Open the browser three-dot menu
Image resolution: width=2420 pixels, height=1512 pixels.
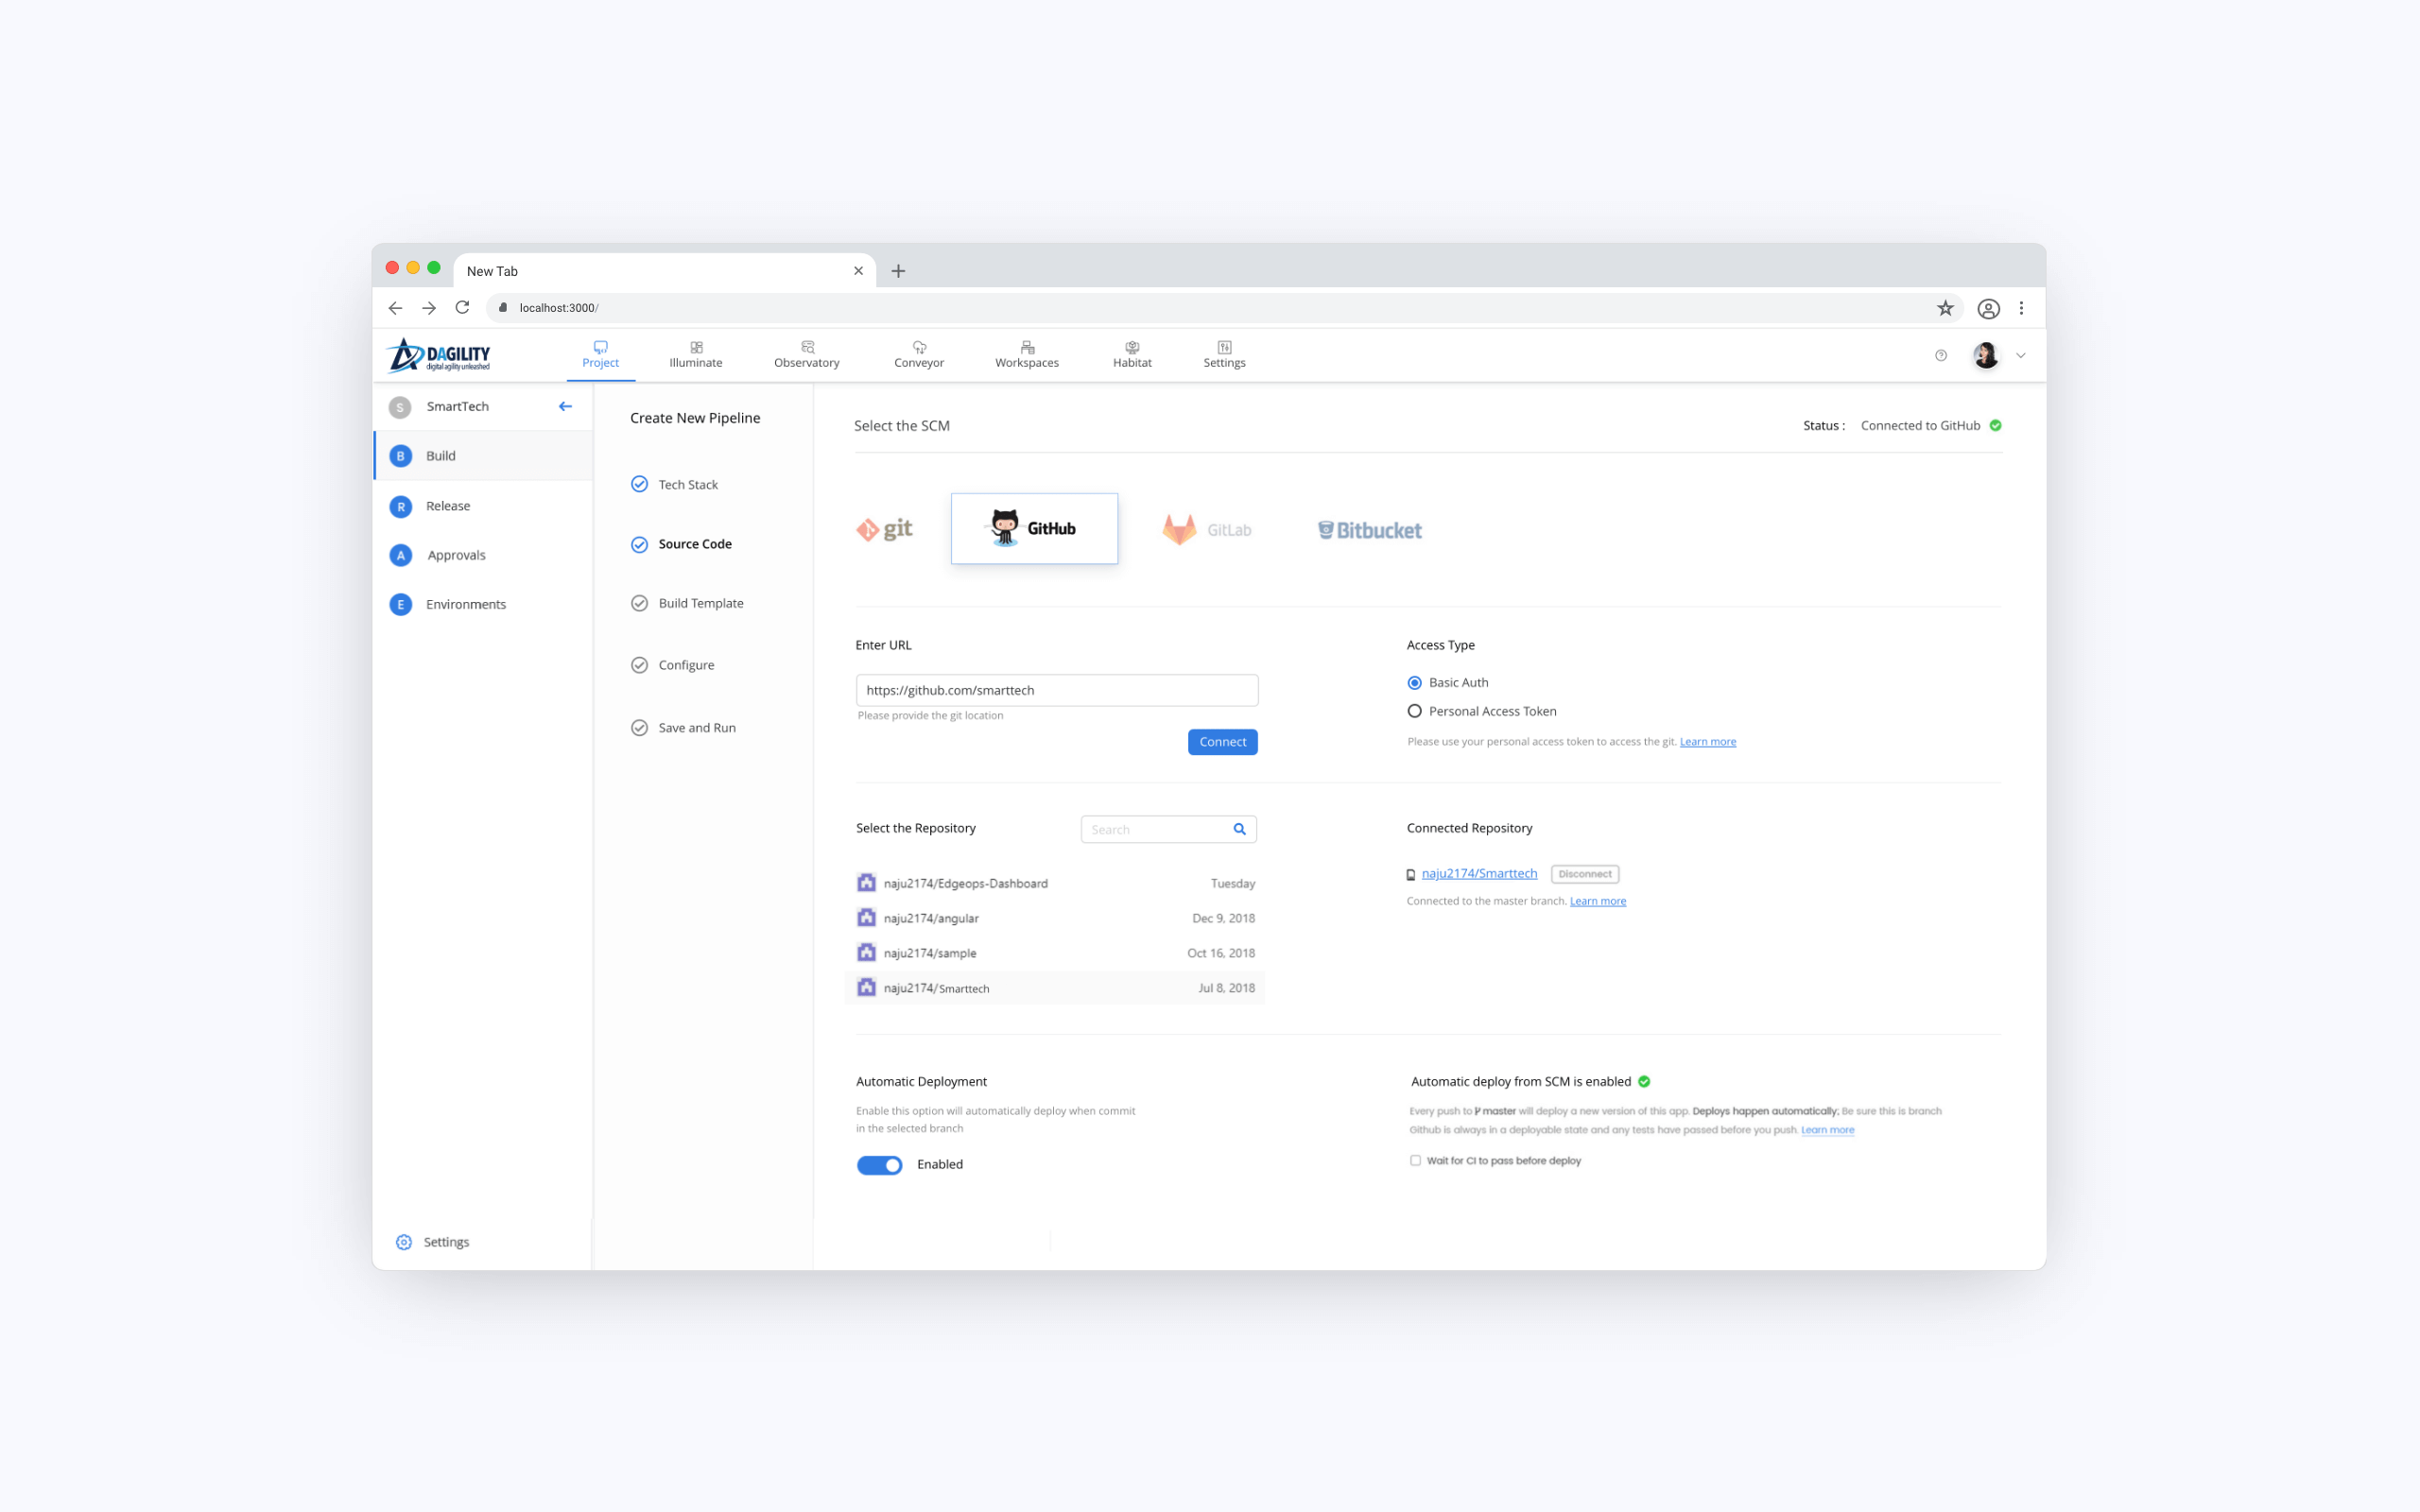click(2021, 308)
